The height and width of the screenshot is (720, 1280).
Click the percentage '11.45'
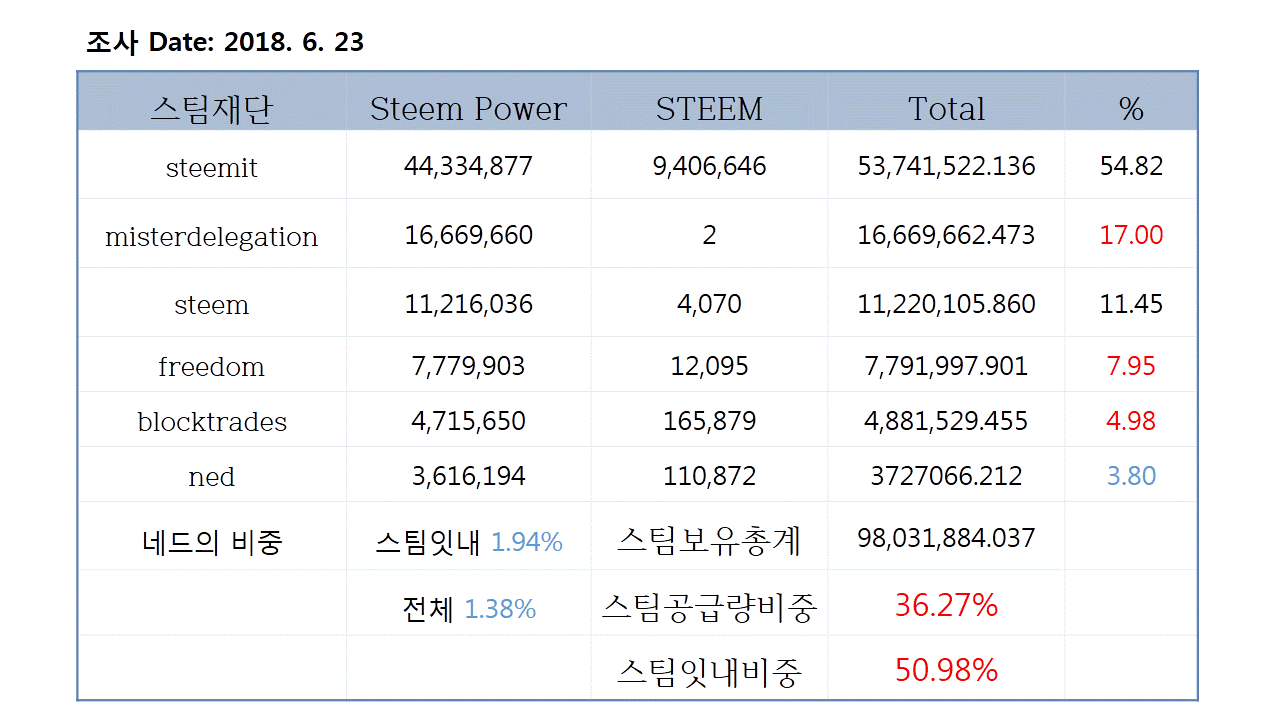1131,304
